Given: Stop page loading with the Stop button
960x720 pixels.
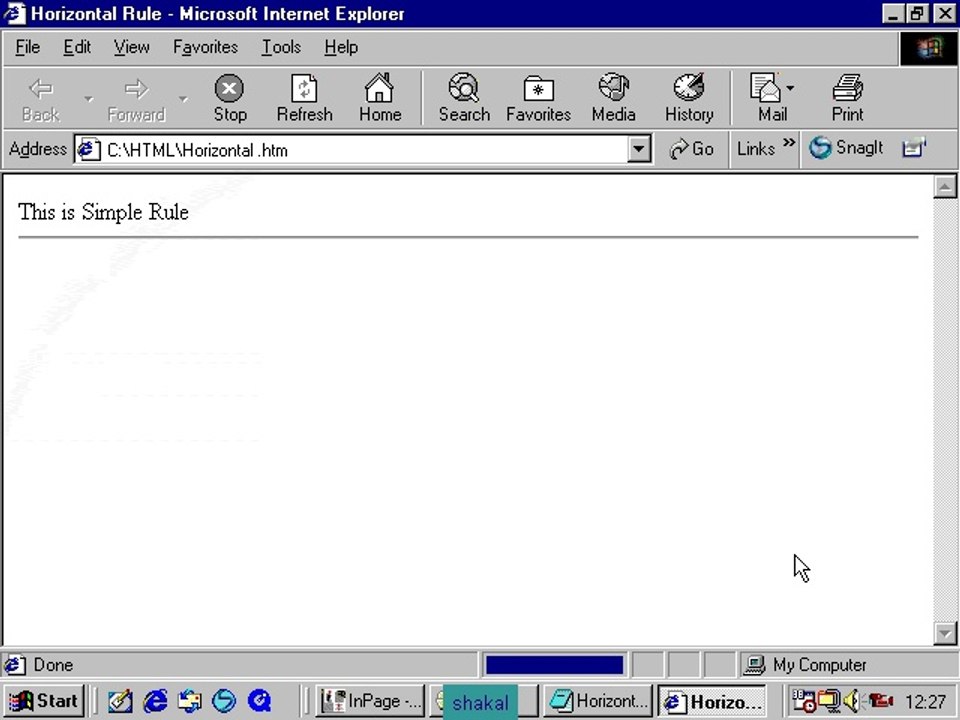Looking at the screenshot, I should point(230,98).
